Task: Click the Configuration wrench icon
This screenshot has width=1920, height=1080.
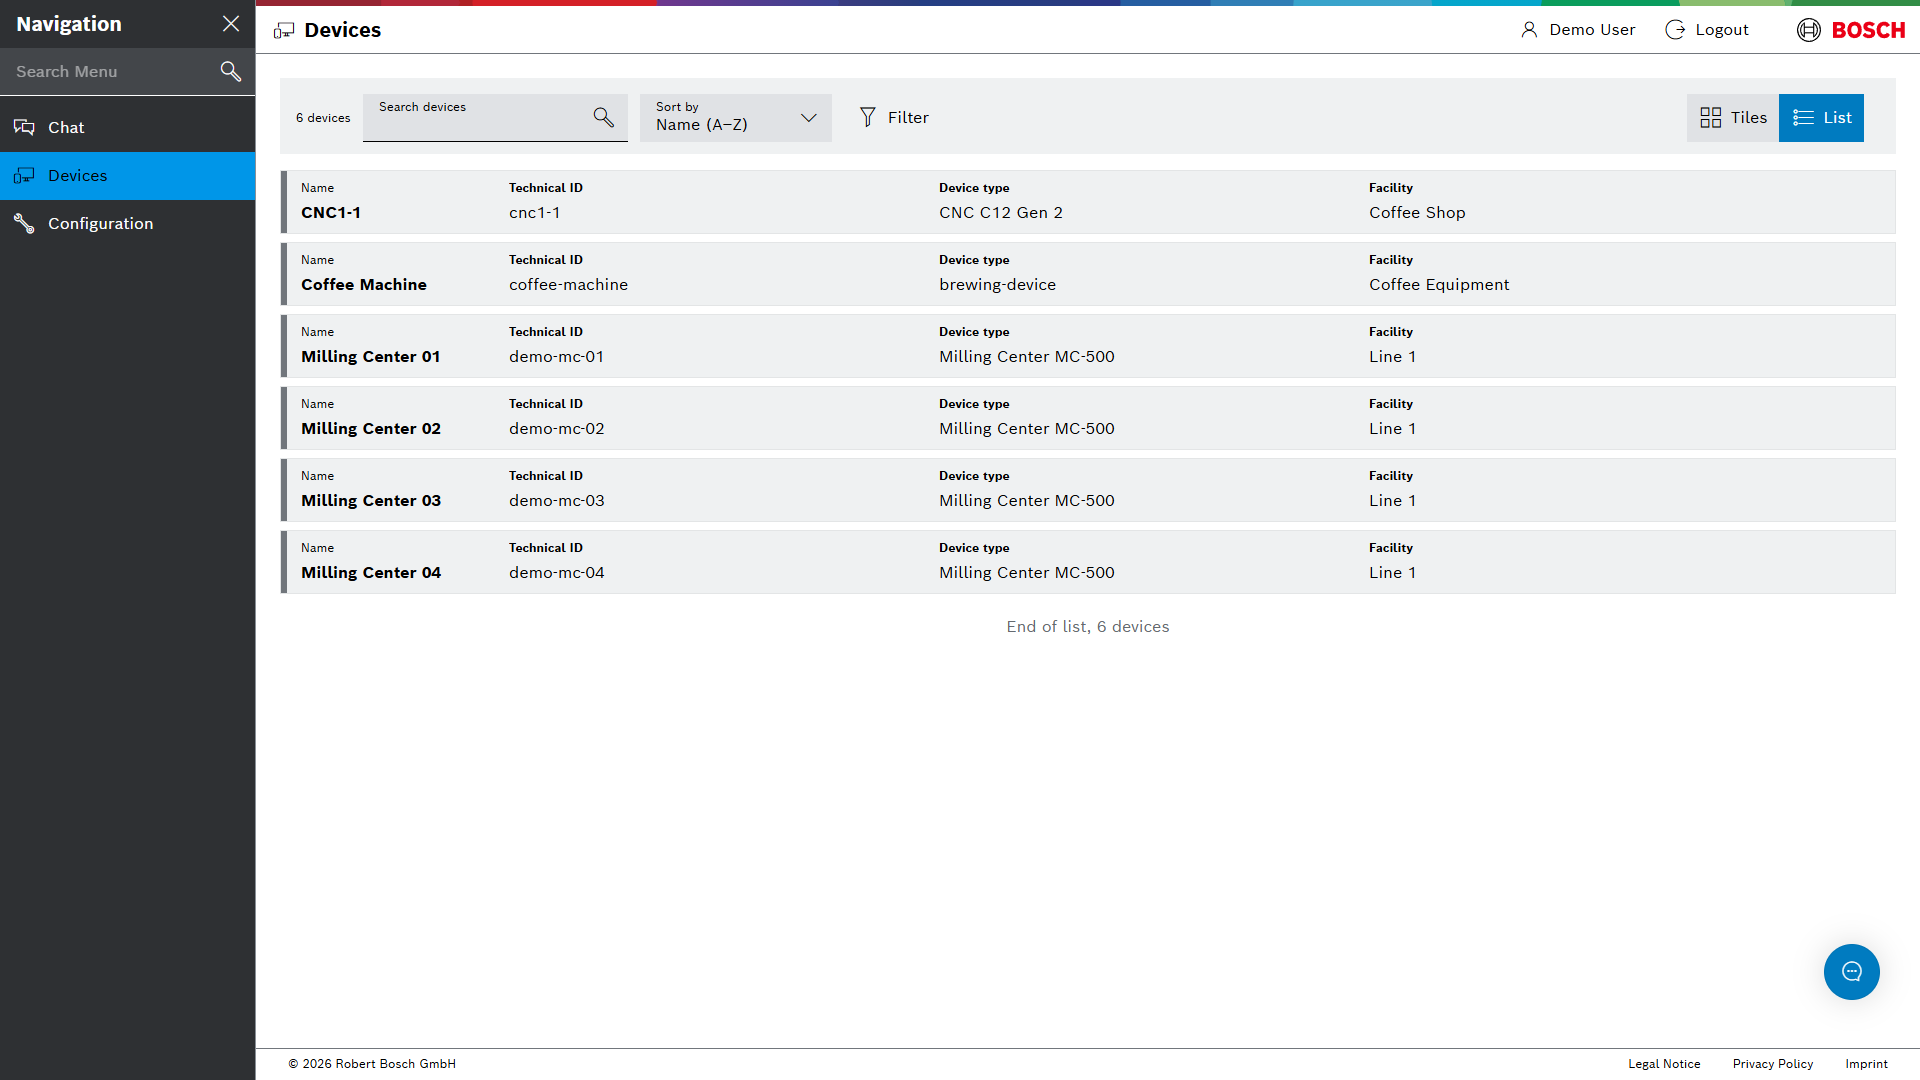Action: point(24,223)
